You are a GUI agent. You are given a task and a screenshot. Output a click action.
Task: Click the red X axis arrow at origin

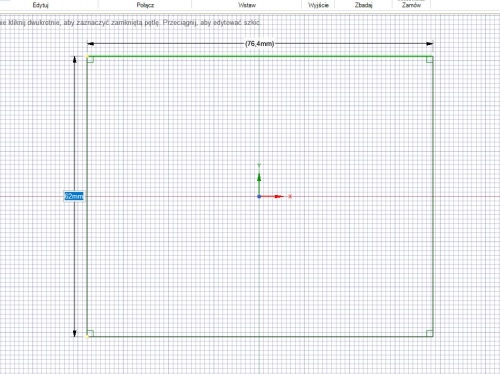(272, 197)
